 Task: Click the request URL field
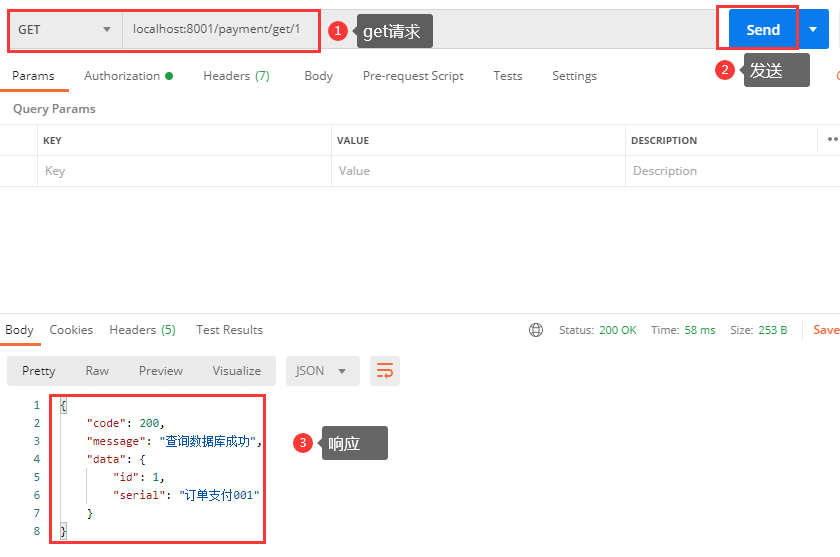coord(220,29)
